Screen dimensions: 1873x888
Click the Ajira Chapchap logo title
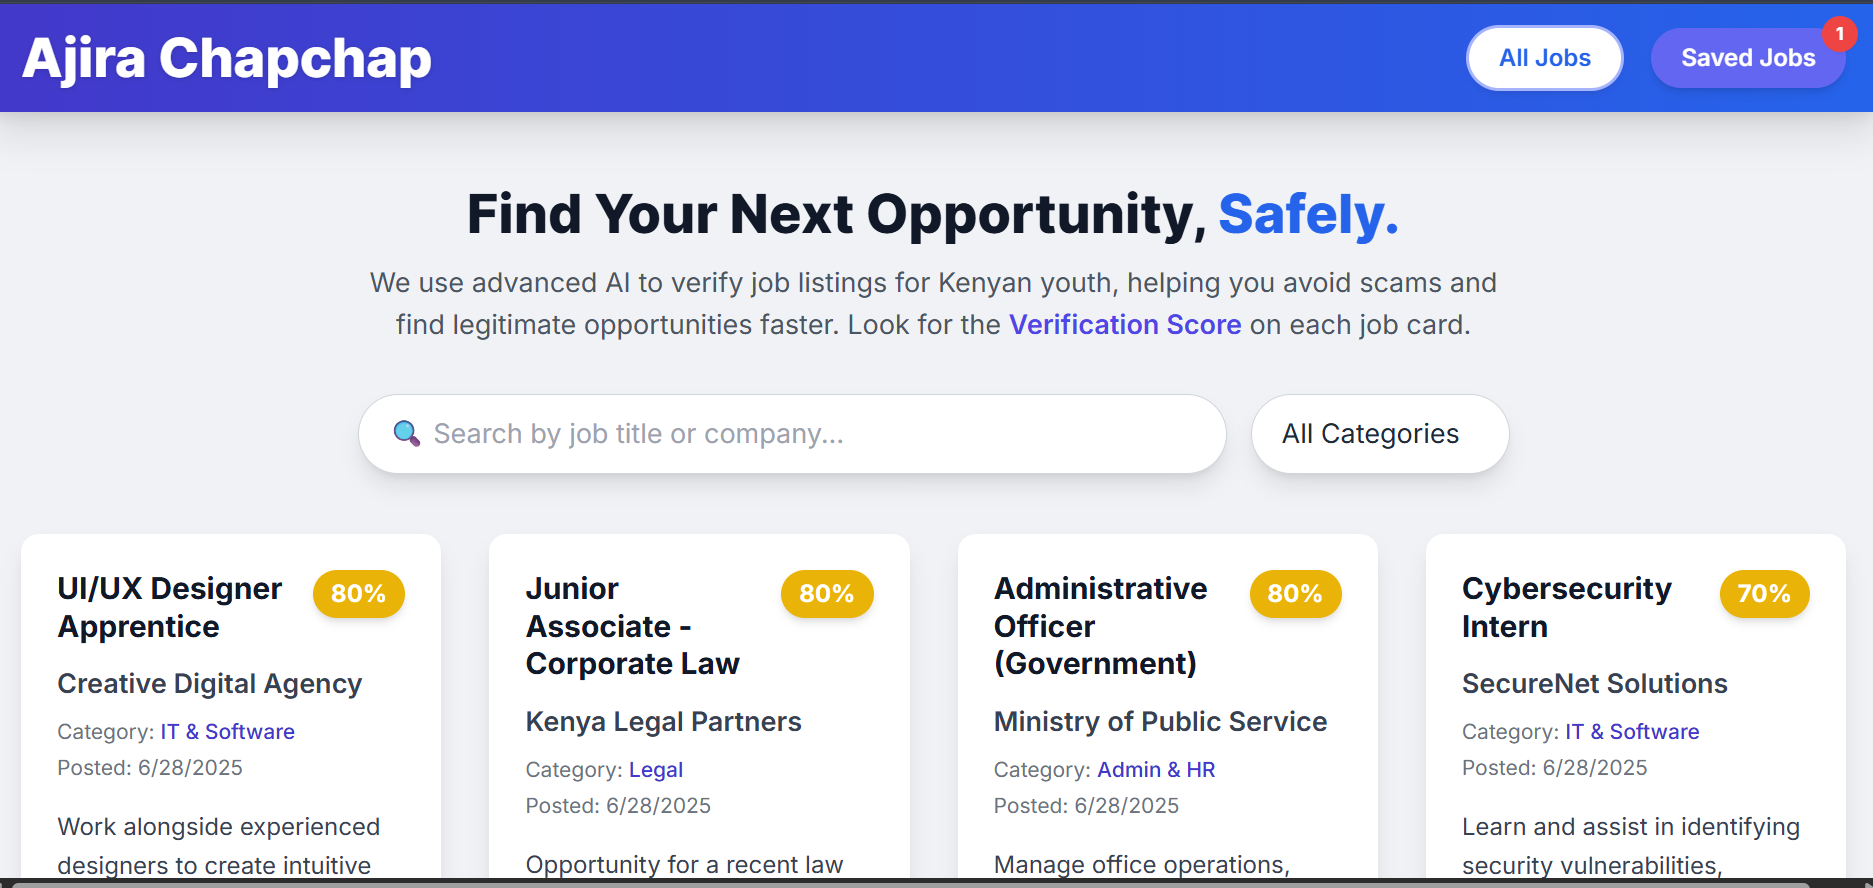(227, 58)
